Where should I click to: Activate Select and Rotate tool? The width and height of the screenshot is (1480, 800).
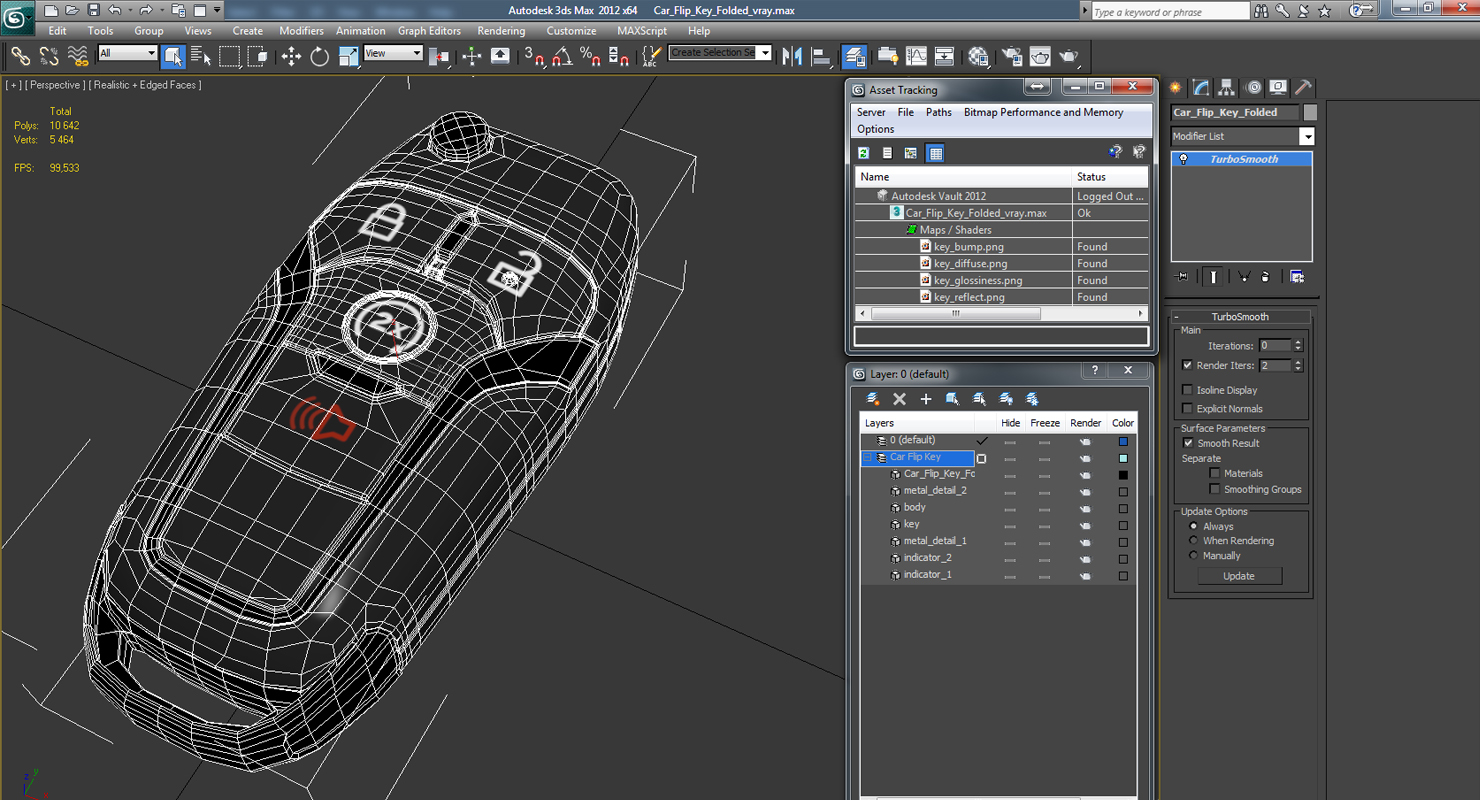click(x=319, y=56)
